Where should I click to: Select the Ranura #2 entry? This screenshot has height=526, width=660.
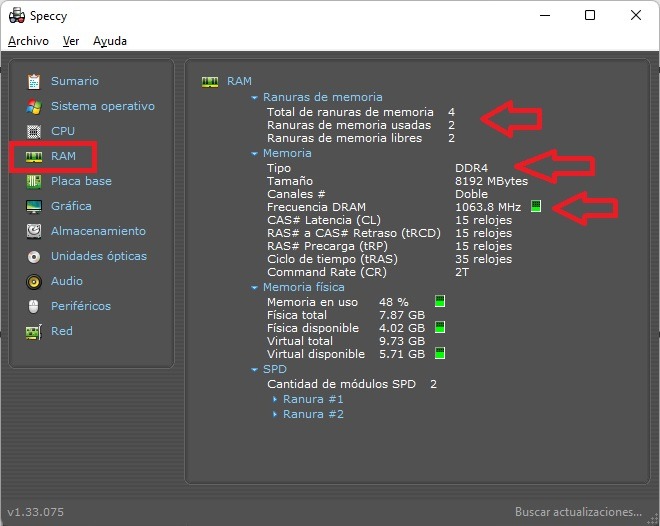[313, 414]
